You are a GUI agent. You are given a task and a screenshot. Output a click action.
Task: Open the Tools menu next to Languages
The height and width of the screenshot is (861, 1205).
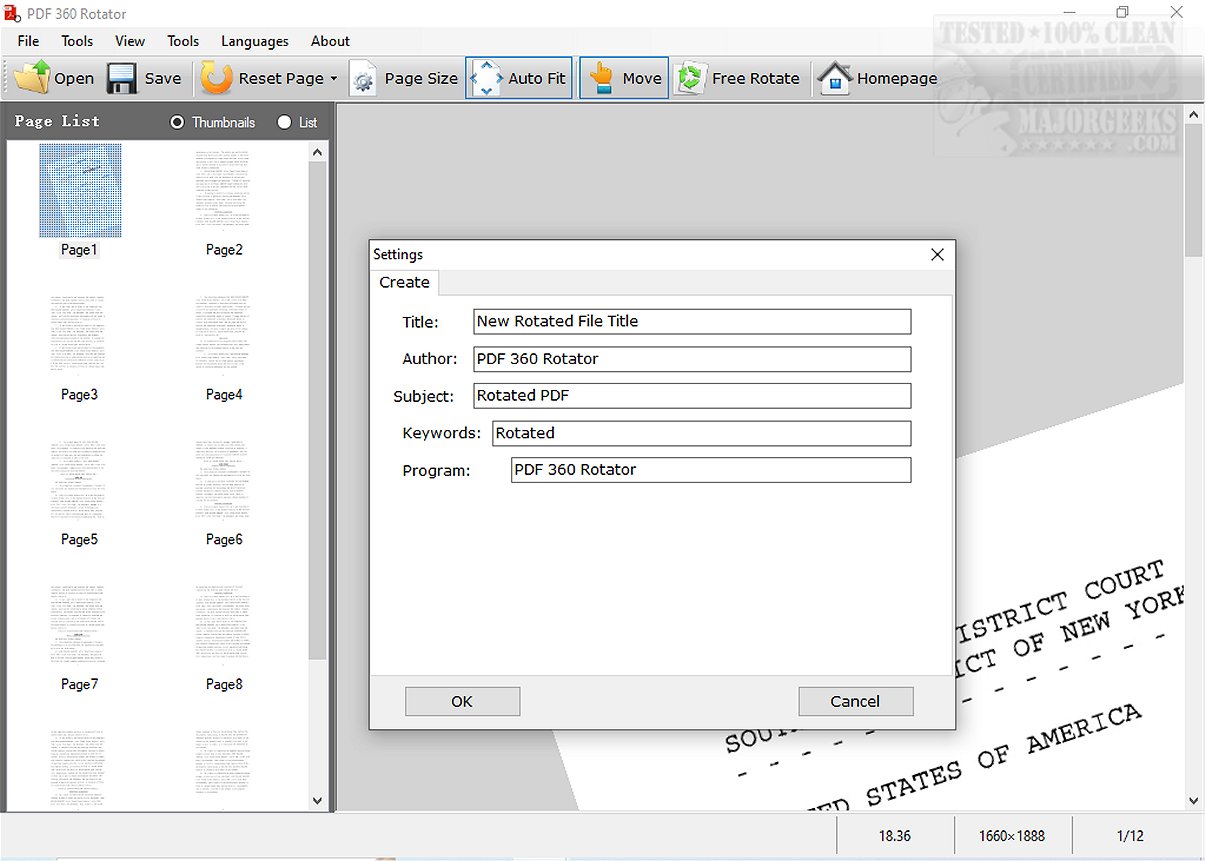pos(183,41)
